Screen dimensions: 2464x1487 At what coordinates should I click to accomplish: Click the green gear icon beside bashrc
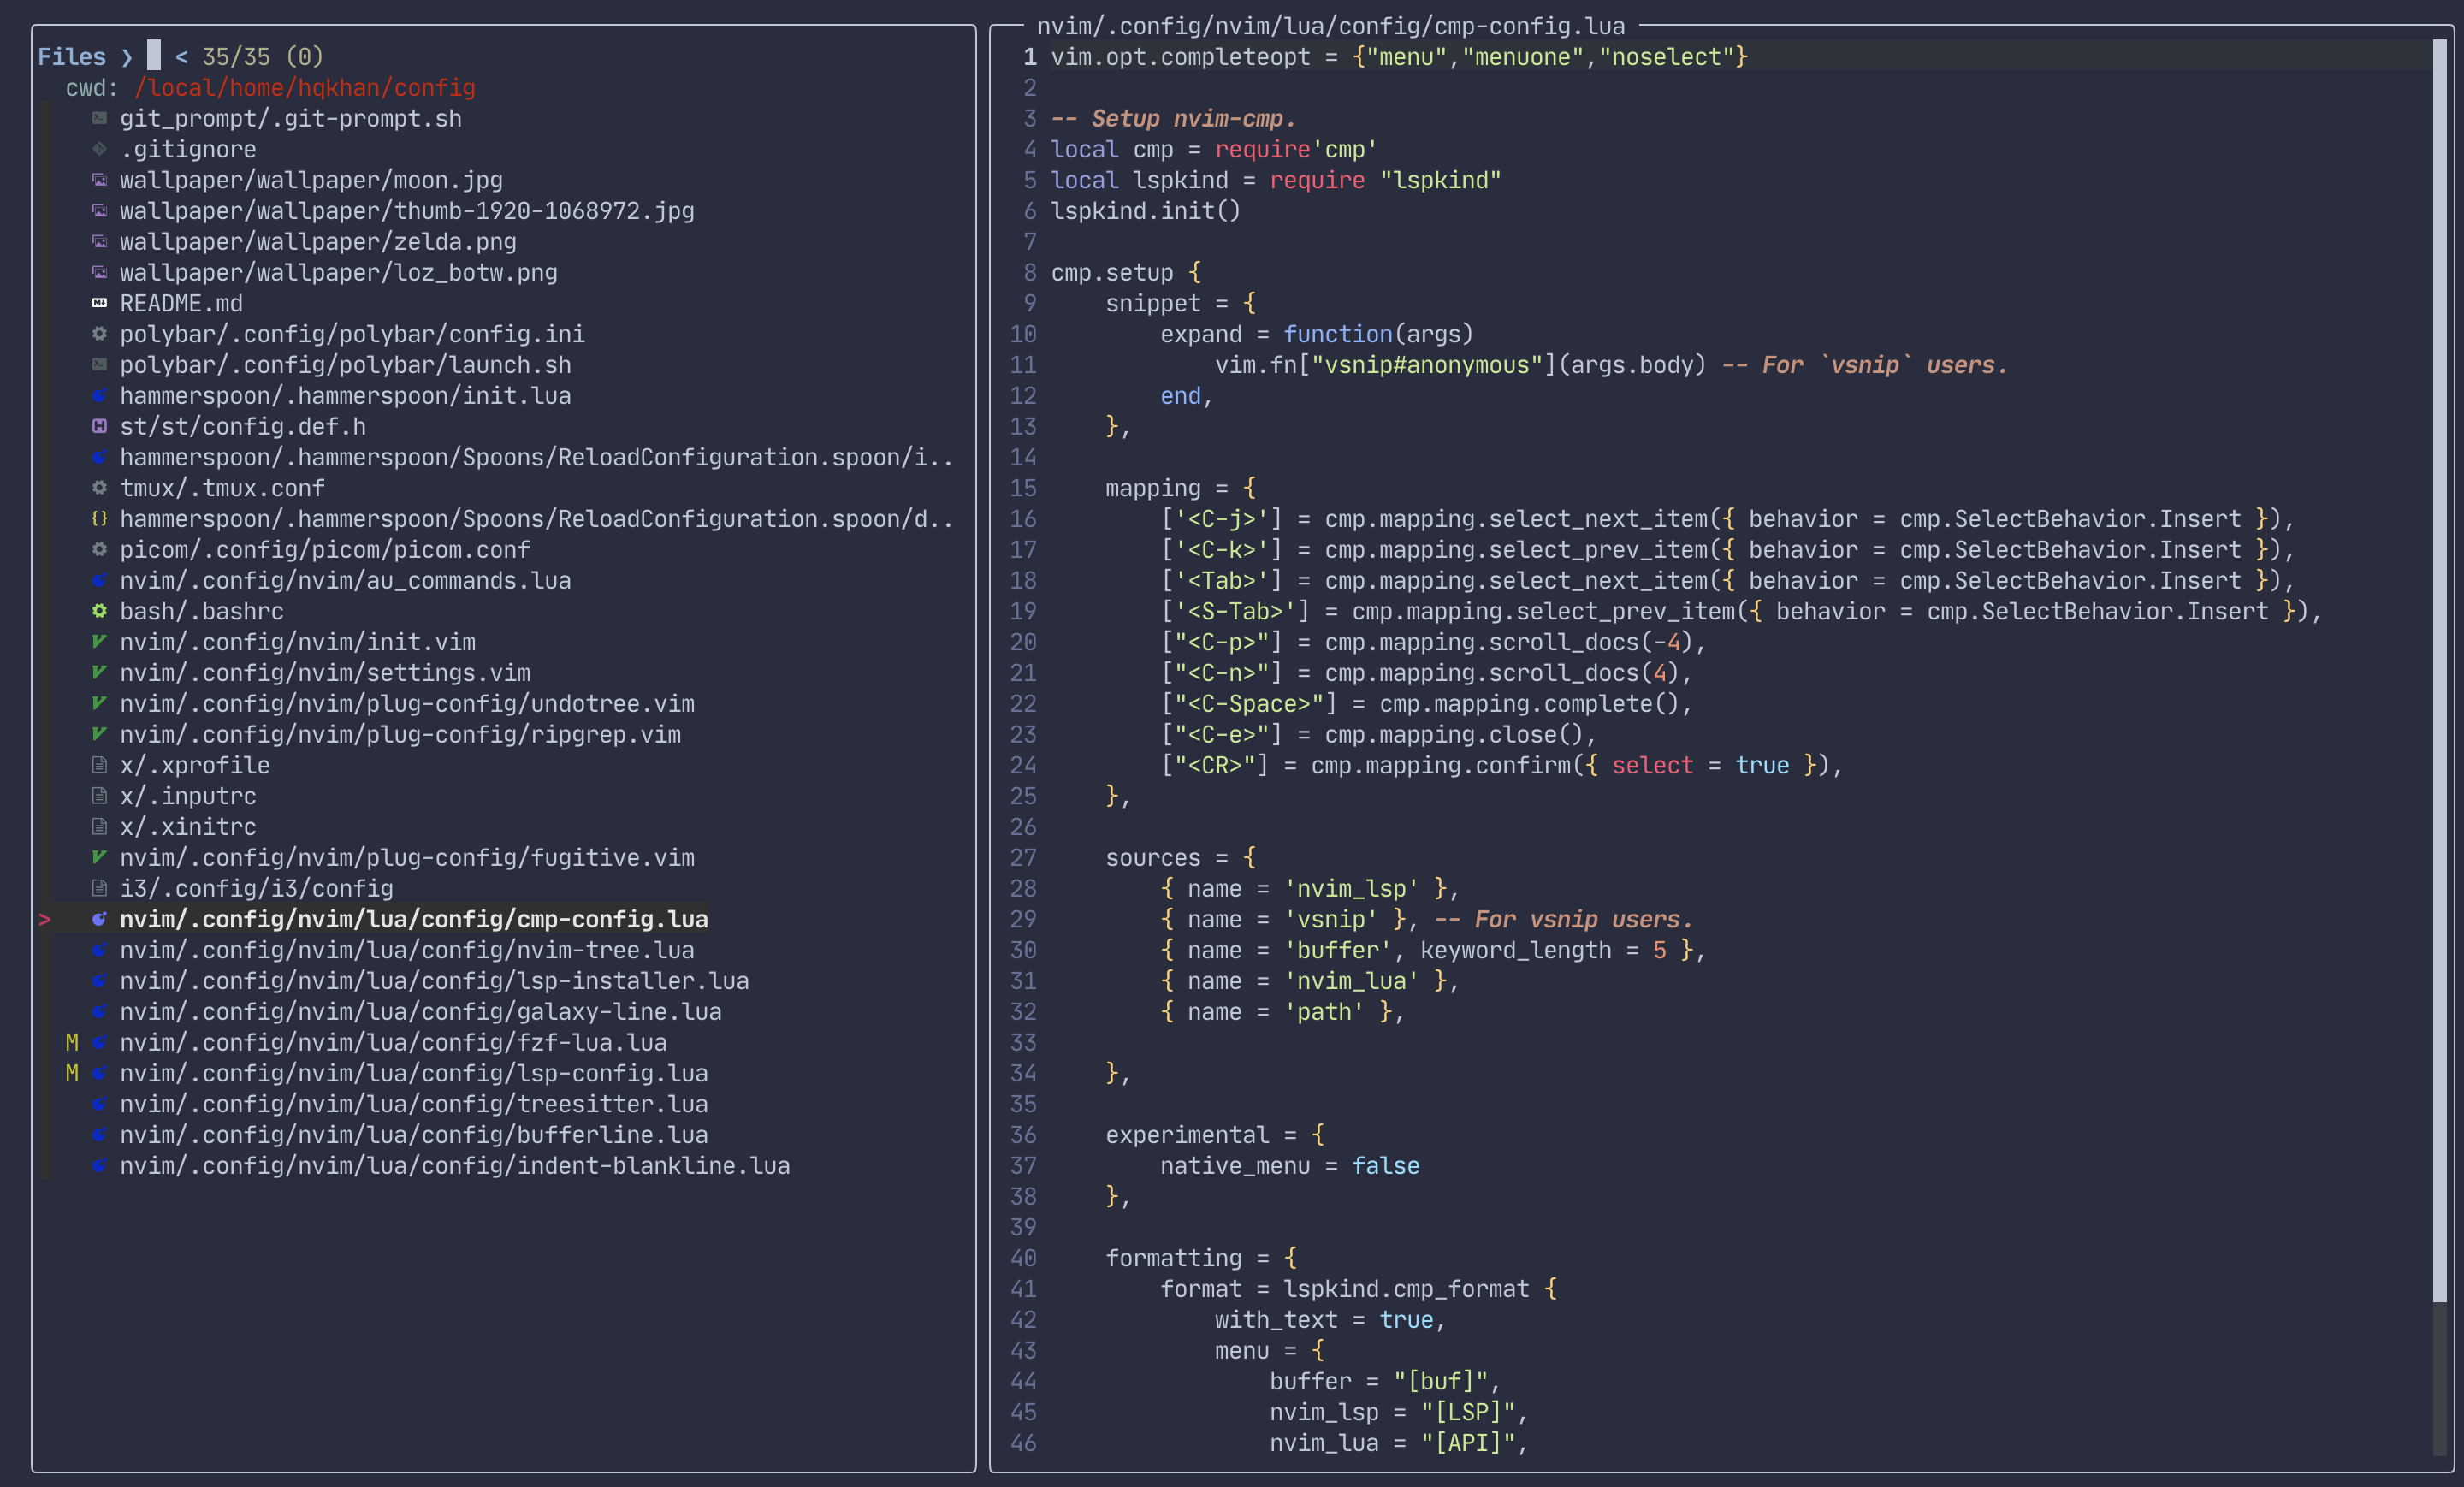pos(99,611)
